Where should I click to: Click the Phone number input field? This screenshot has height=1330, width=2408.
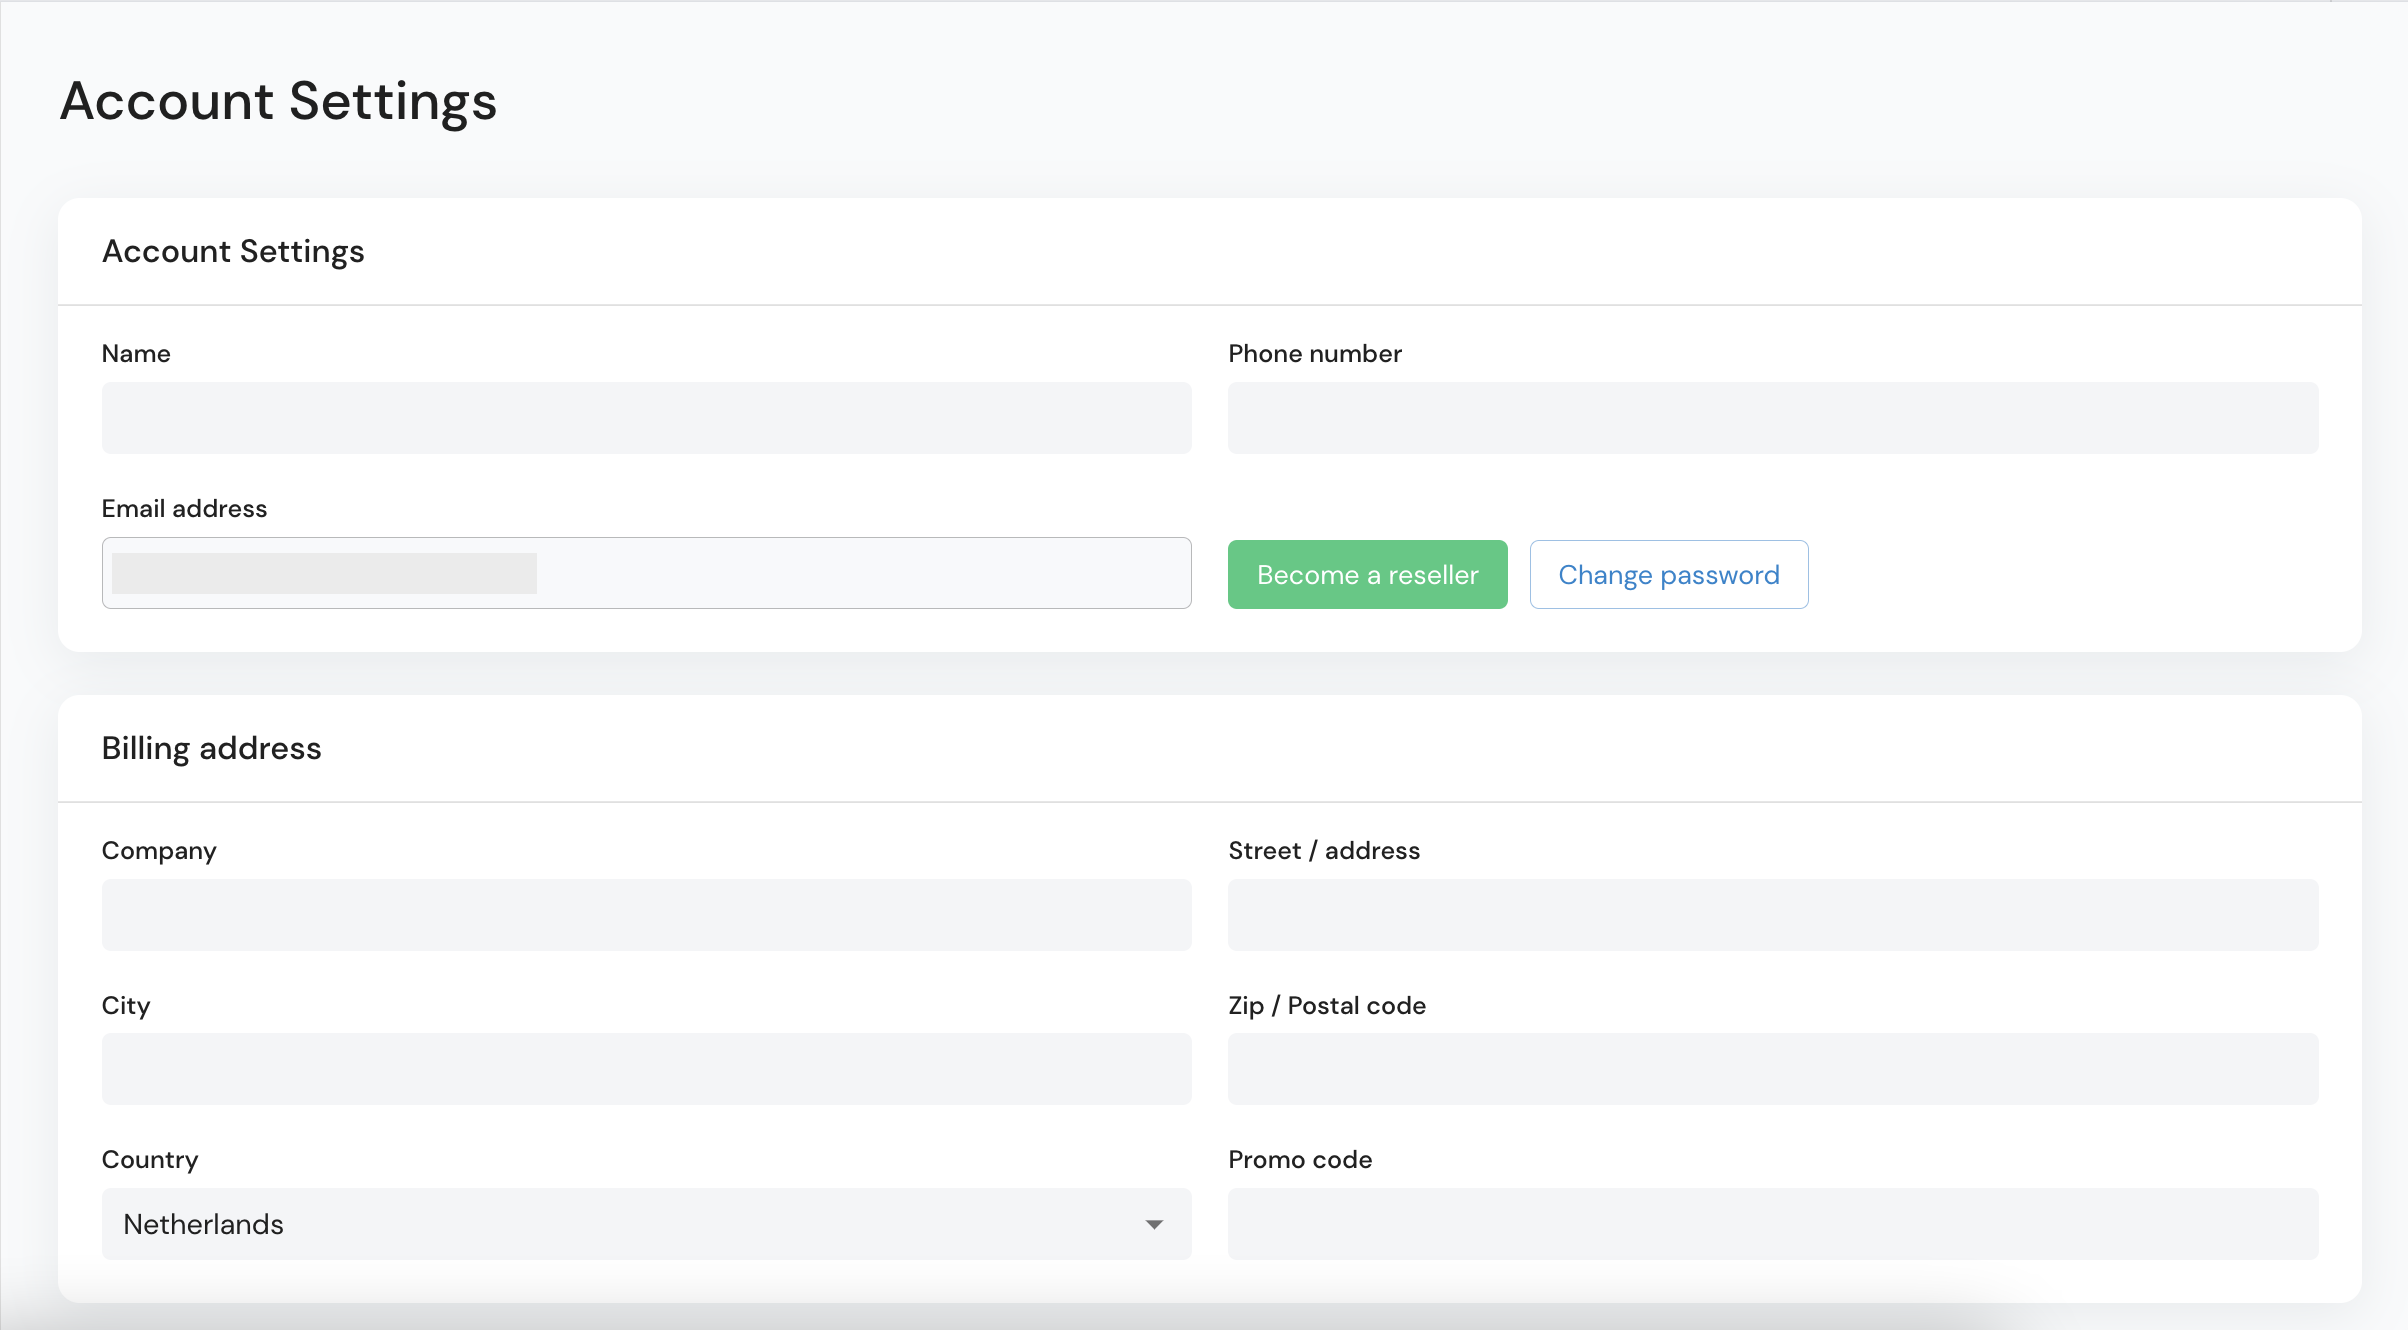click(1773, 417)
